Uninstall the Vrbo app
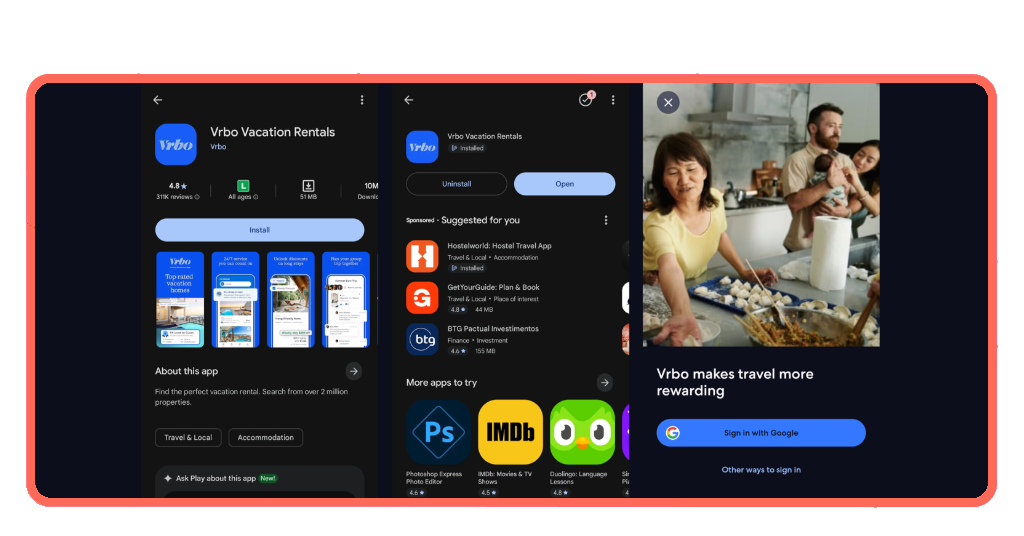Screen dimensions: 1024x536 point(456,184)
